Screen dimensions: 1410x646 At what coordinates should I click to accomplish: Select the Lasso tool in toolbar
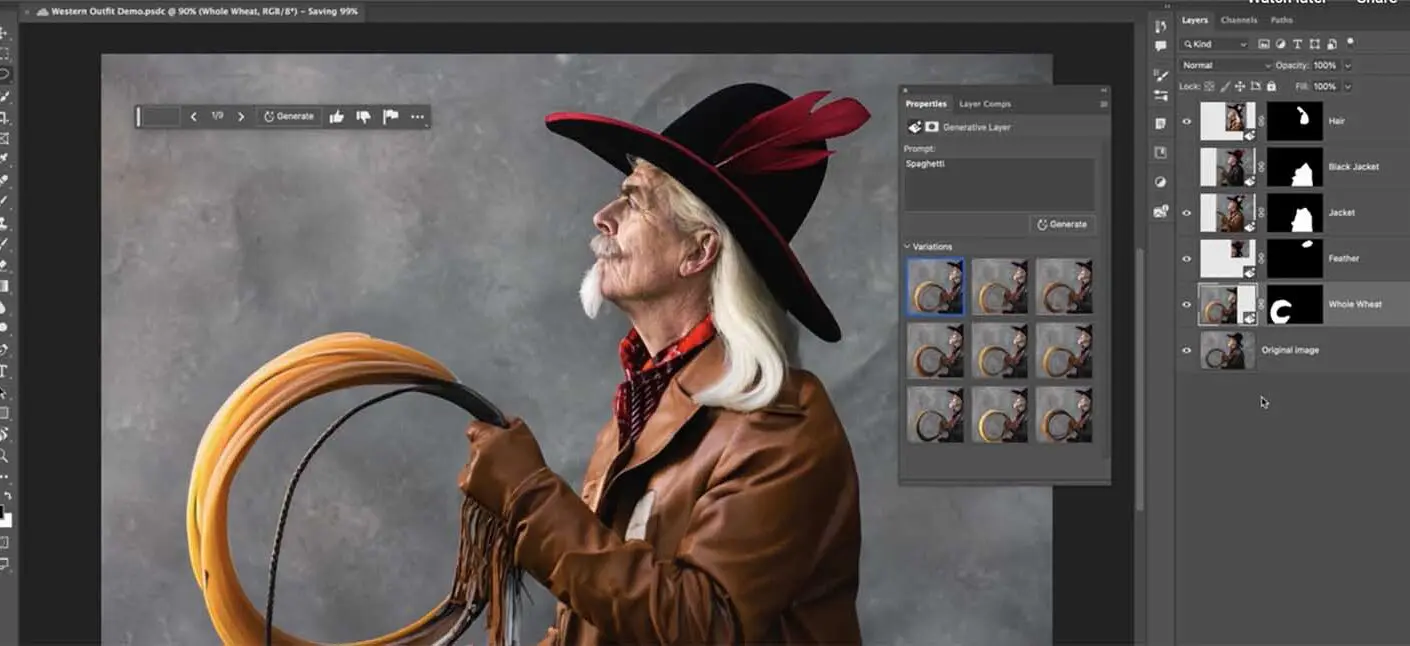tap(5, 75)
